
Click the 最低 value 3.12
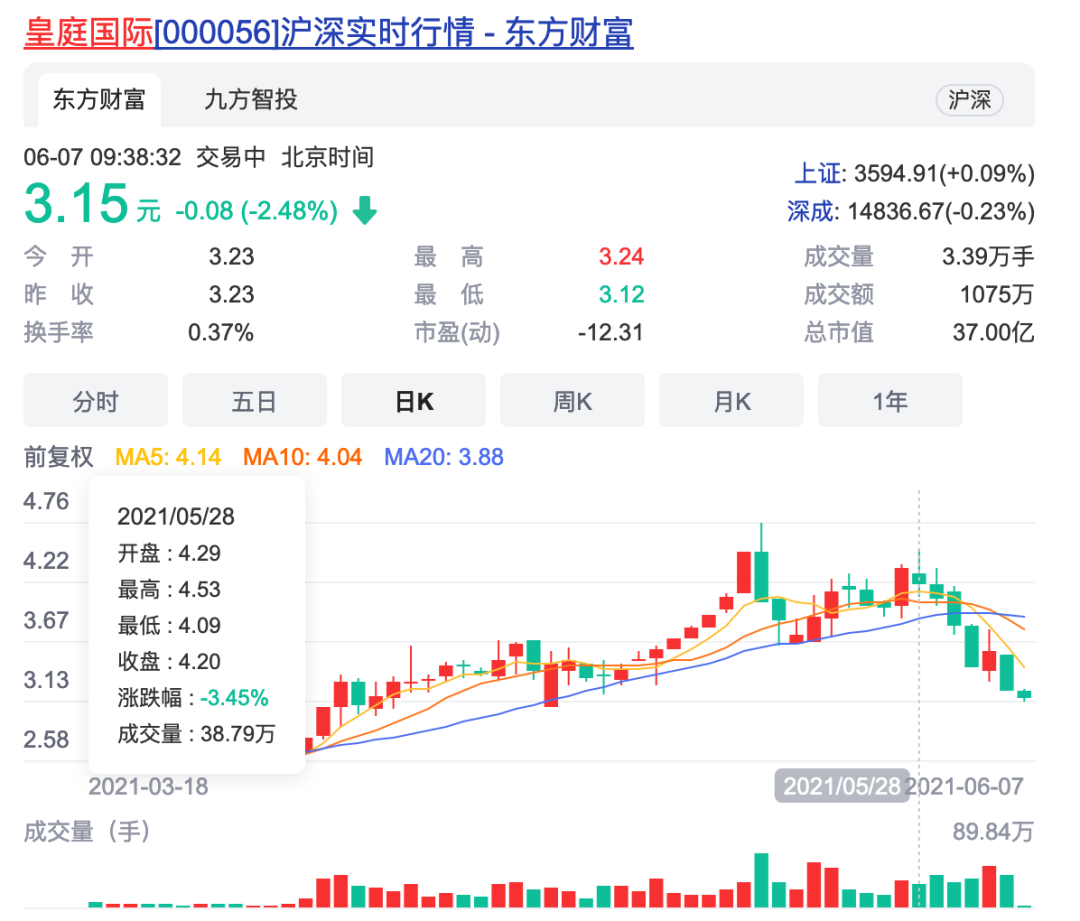(x=621, y=294)
